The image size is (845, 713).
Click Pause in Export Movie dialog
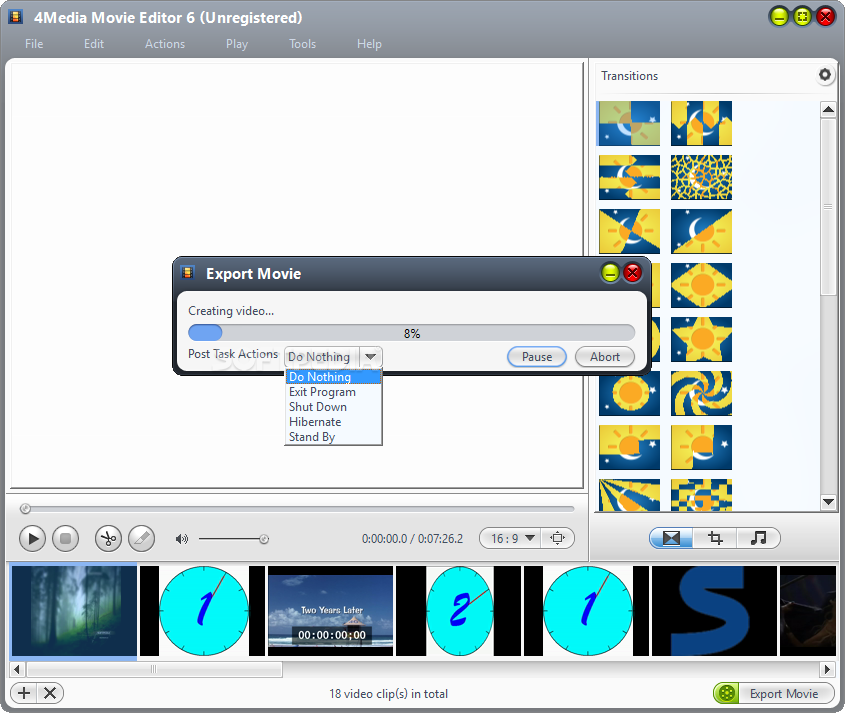click(x=537, y=357)
